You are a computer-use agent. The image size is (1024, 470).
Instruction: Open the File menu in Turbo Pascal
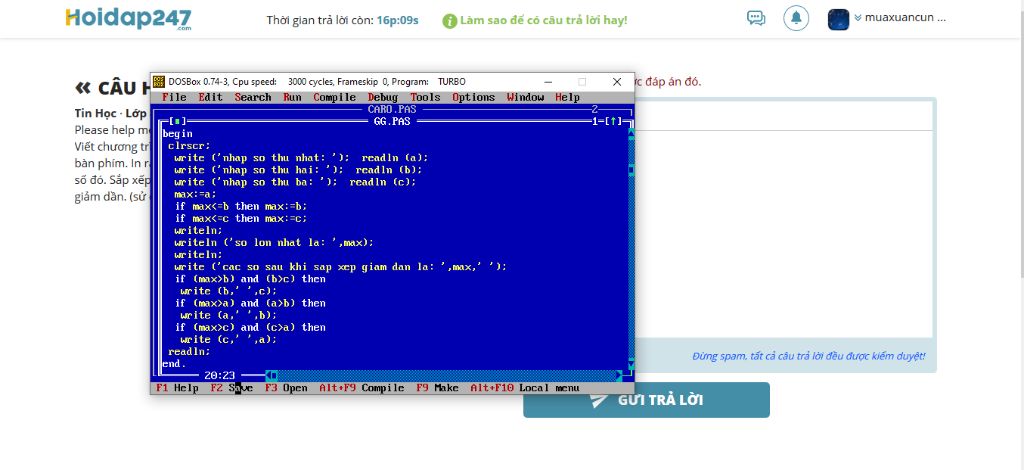point(174,97)
